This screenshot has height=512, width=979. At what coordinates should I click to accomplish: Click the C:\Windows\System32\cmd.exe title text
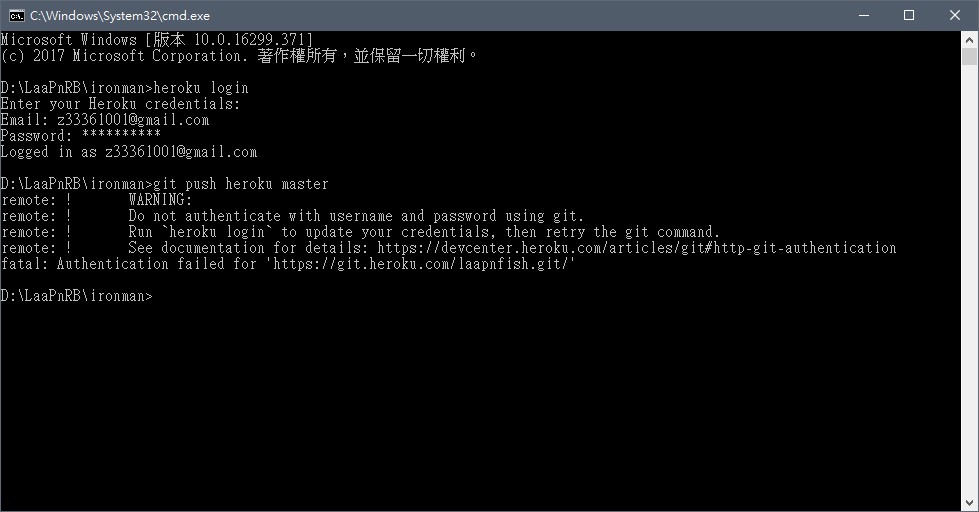120,16
